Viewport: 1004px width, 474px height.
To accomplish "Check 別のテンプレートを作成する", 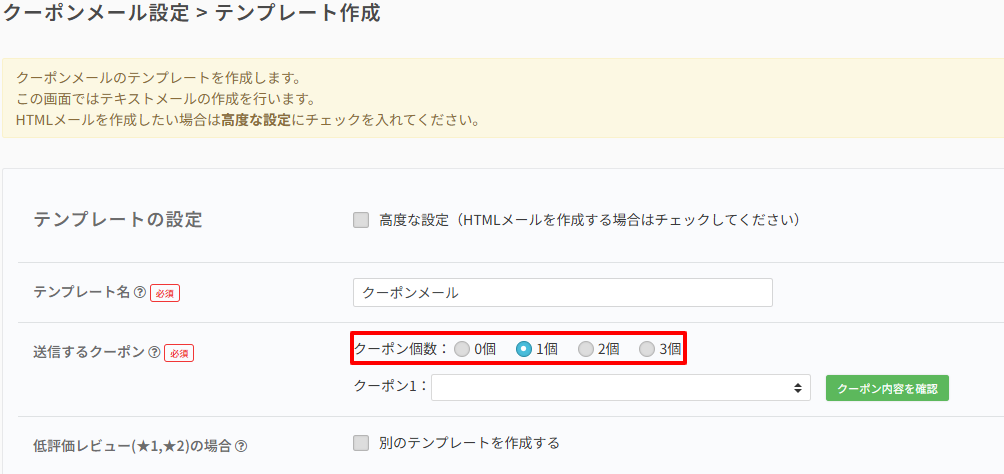I will pyautogui.click(x=361, y=443).
